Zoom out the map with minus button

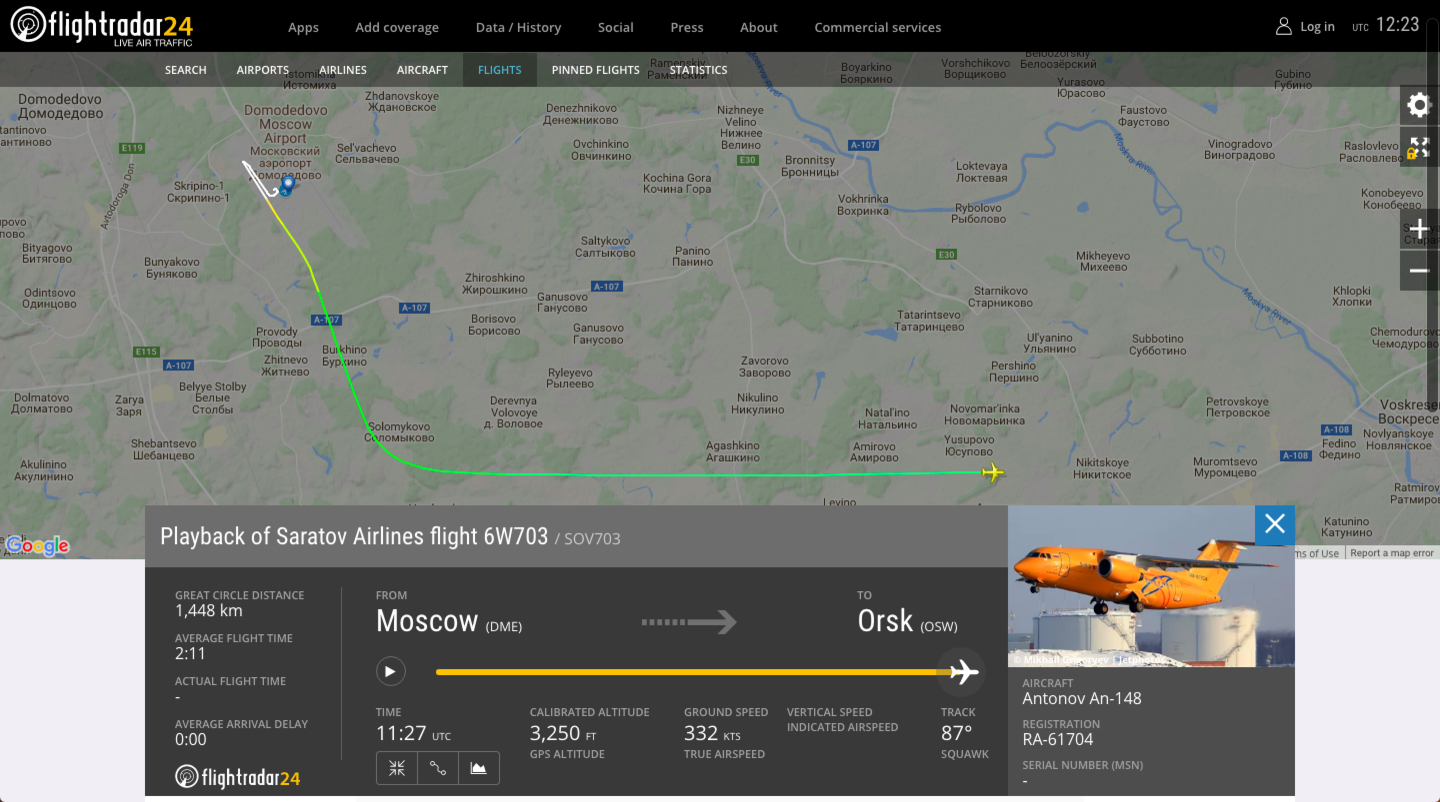pyautogui.click(x=1419, y=271)
